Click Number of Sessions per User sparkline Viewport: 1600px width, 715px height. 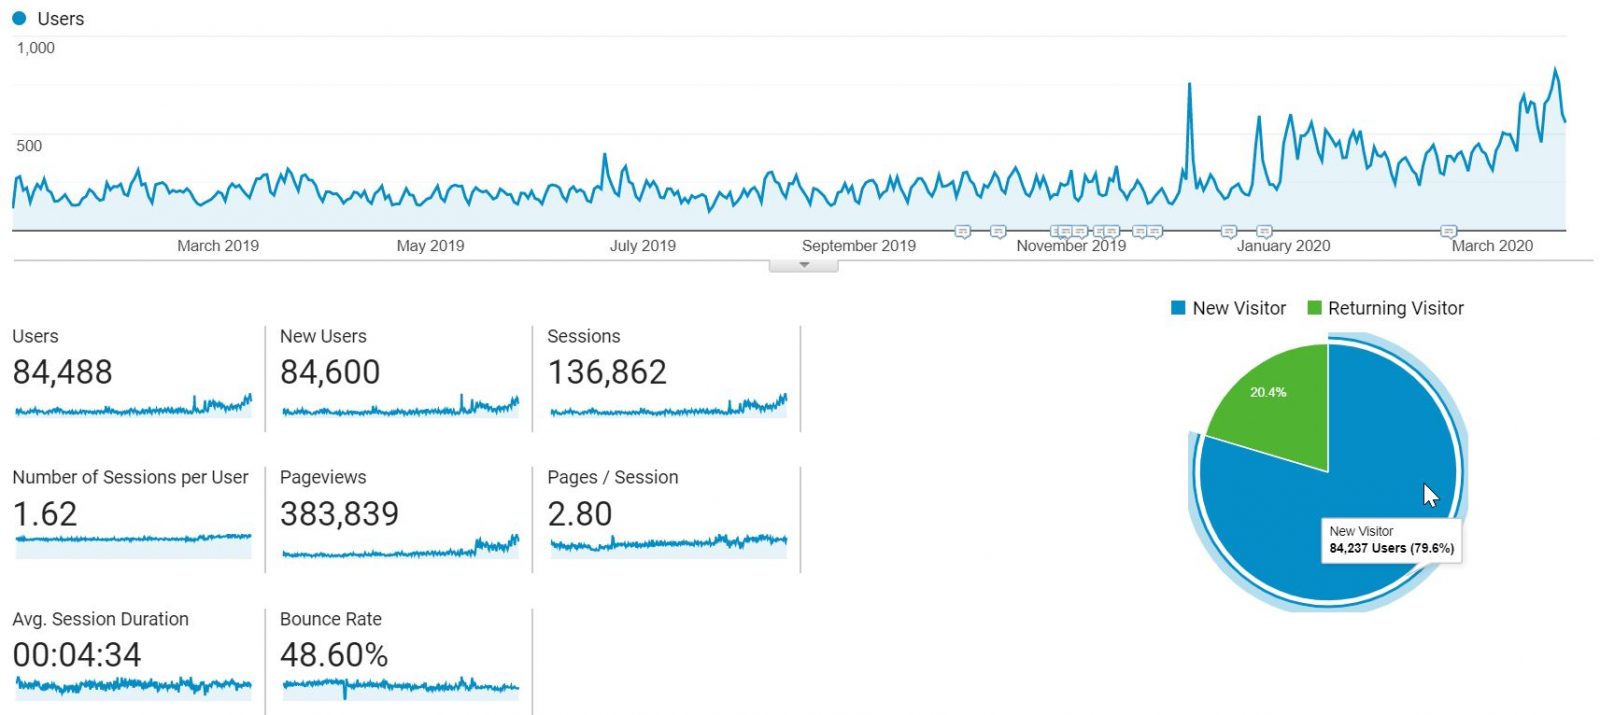(133, 540)
